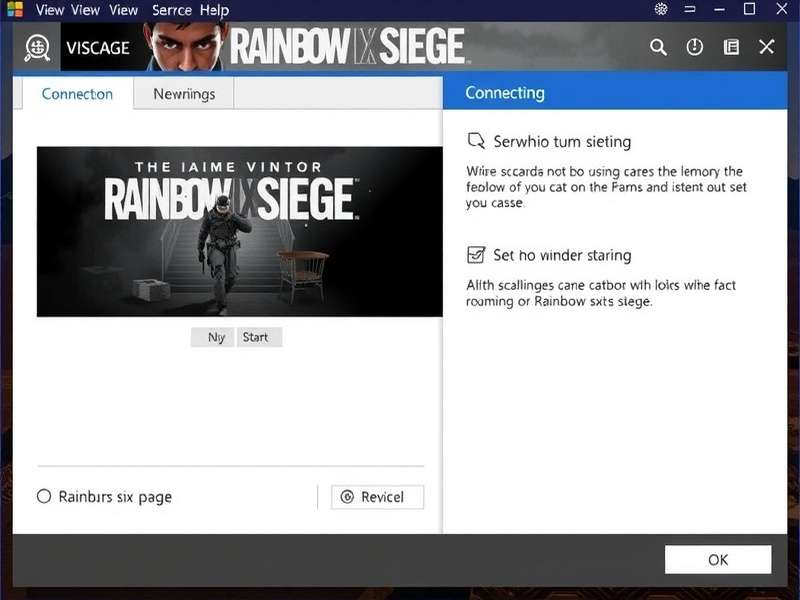The height and width of the screenshot is (600, 800).
Task: Open the second View menu
Action: 85,10
